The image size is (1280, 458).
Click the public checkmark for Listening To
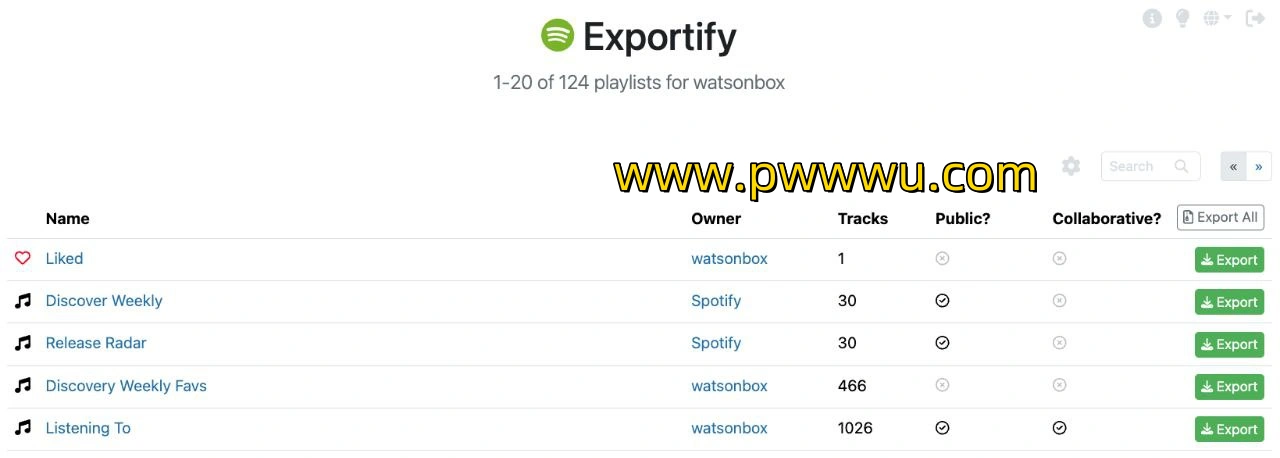coord(942,428)
